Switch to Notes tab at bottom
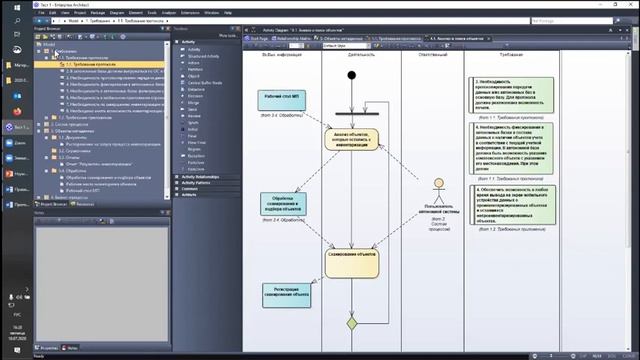This screenshot has width=640, height=360. click(x=70, y=348)
